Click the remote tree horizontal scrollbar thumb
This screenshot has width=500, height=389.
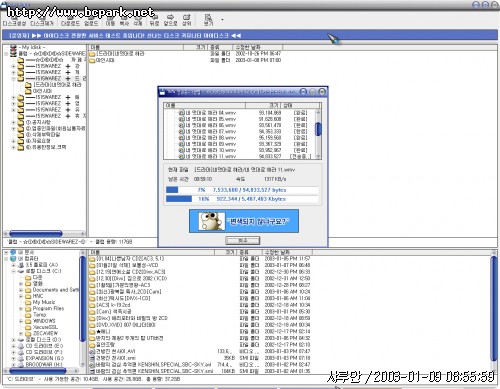pyautogui.click(x=36, y=234)
